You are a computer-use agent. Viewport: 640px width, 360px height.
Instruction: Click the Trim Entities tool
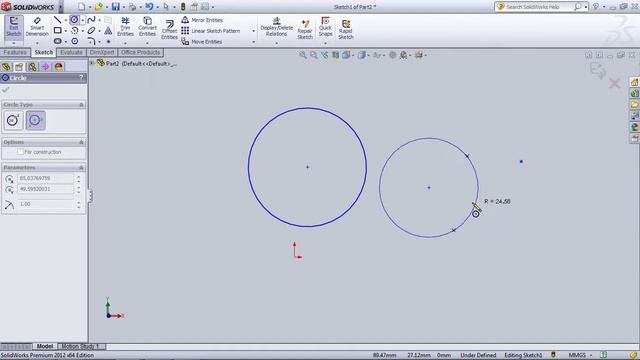pos(125,27)
